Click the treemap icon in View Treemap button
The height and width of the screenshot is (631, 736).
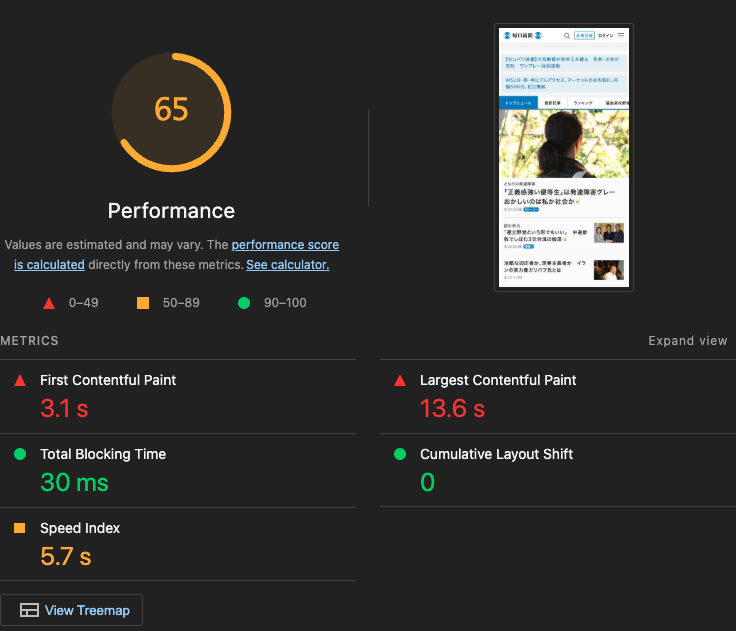tap(29, 610)
